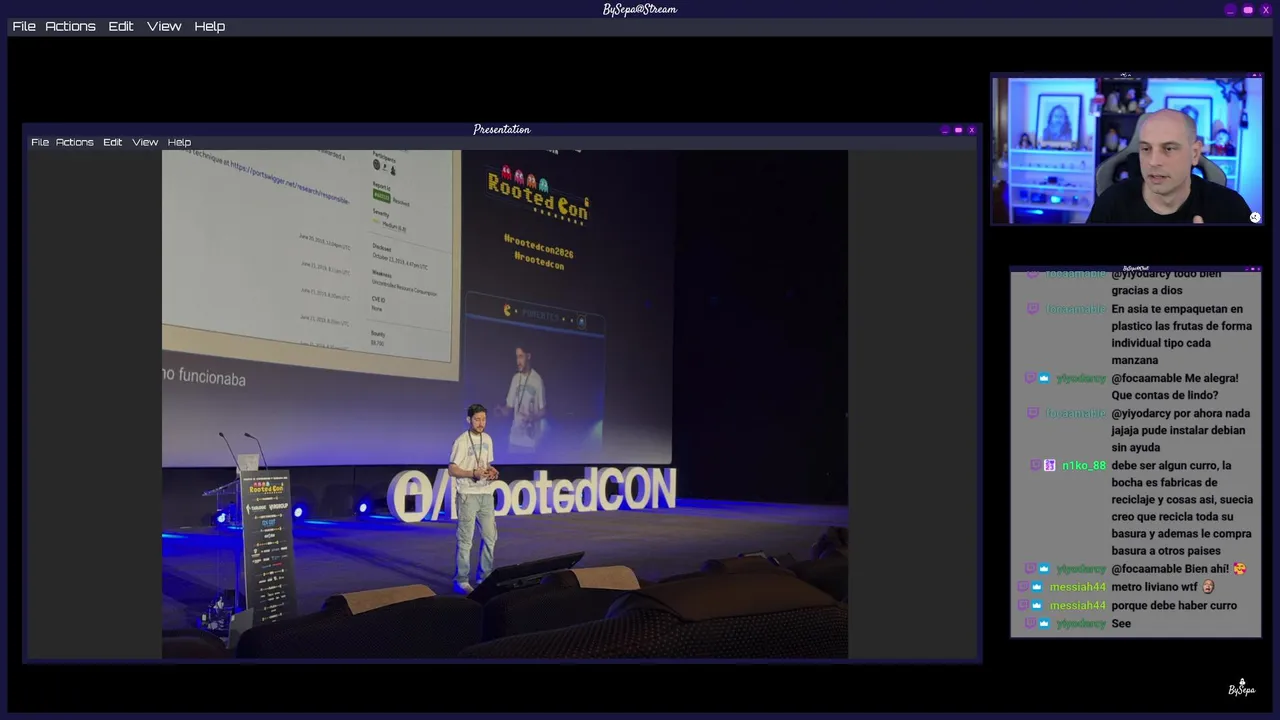
Task: Click the 'Presentation' window title
Action: point(502,129)
